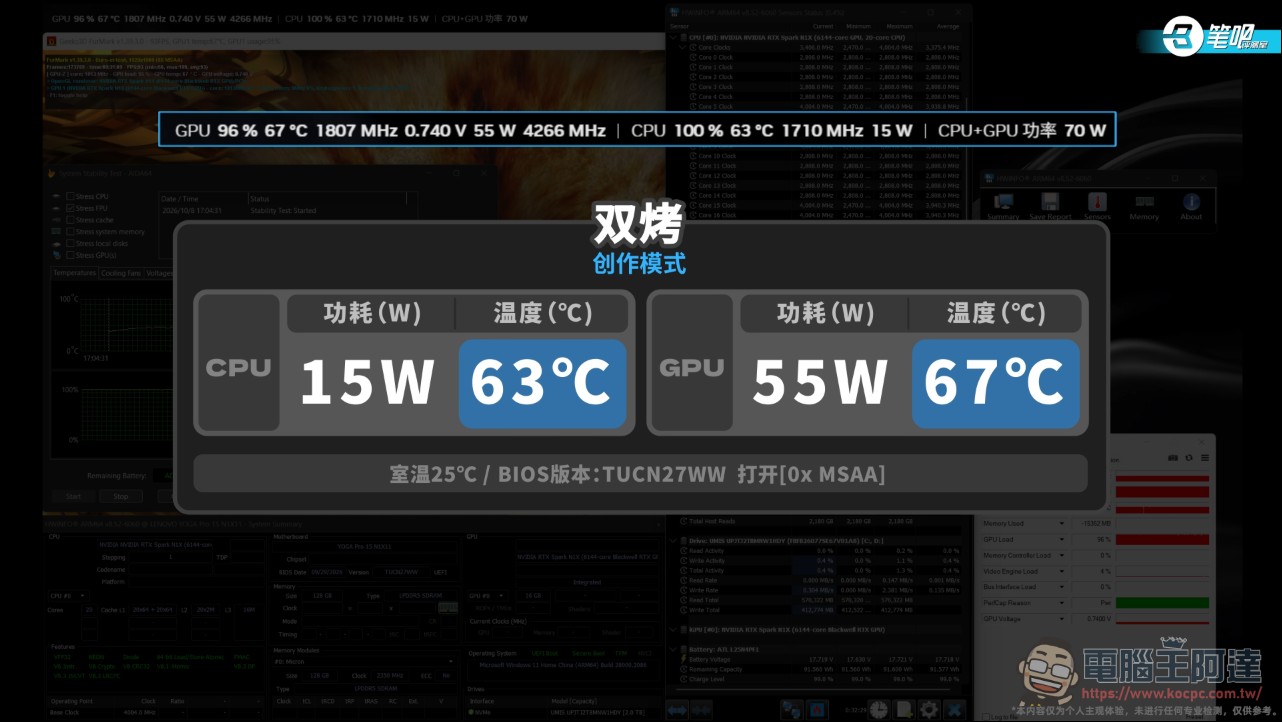The image size is (1282, 722).
Task: Open the Memory Used sensor dropdown
Action: [1061, 523]
